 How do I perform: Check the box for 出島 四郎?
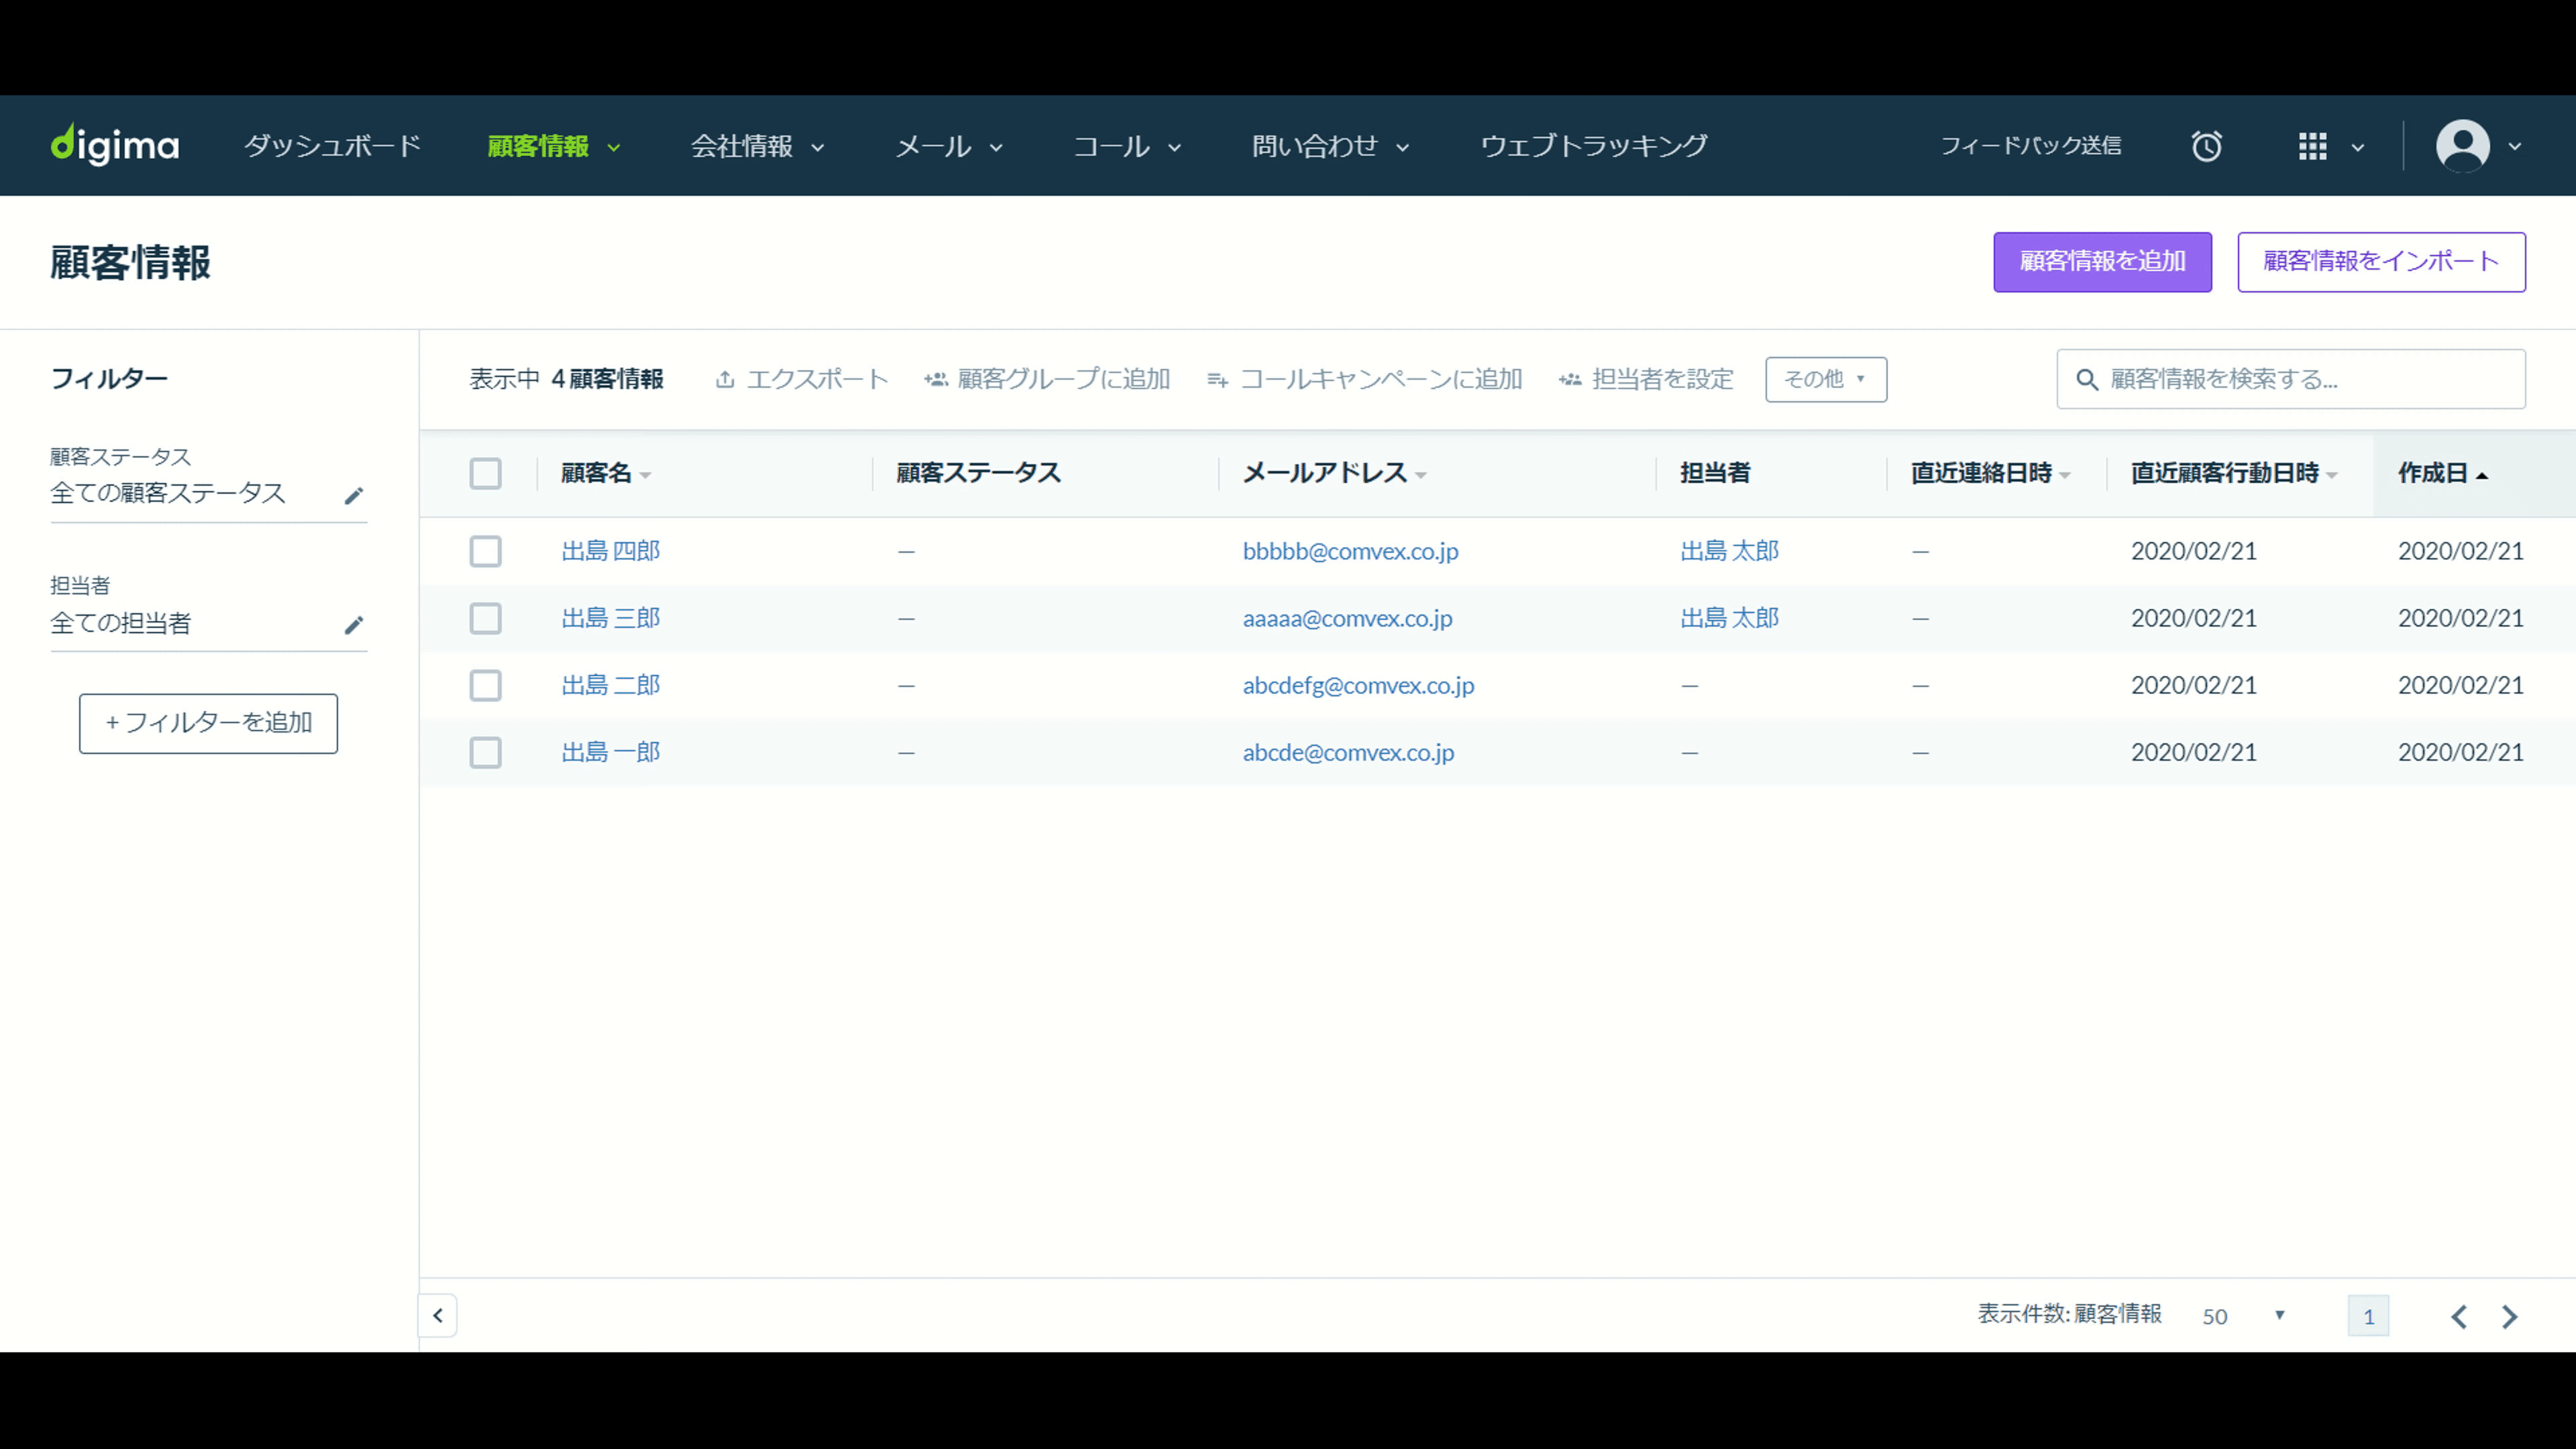pyautogui.click(x=486, y=551)
